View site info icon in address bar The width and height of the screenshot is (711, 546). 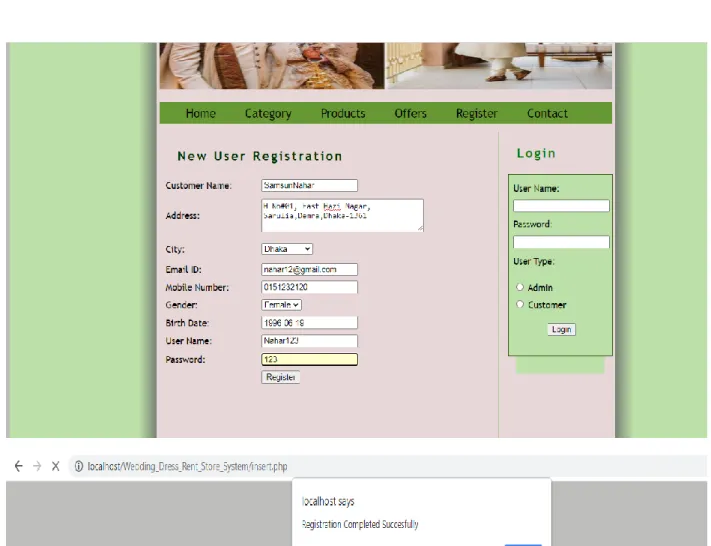pos(79,466)
